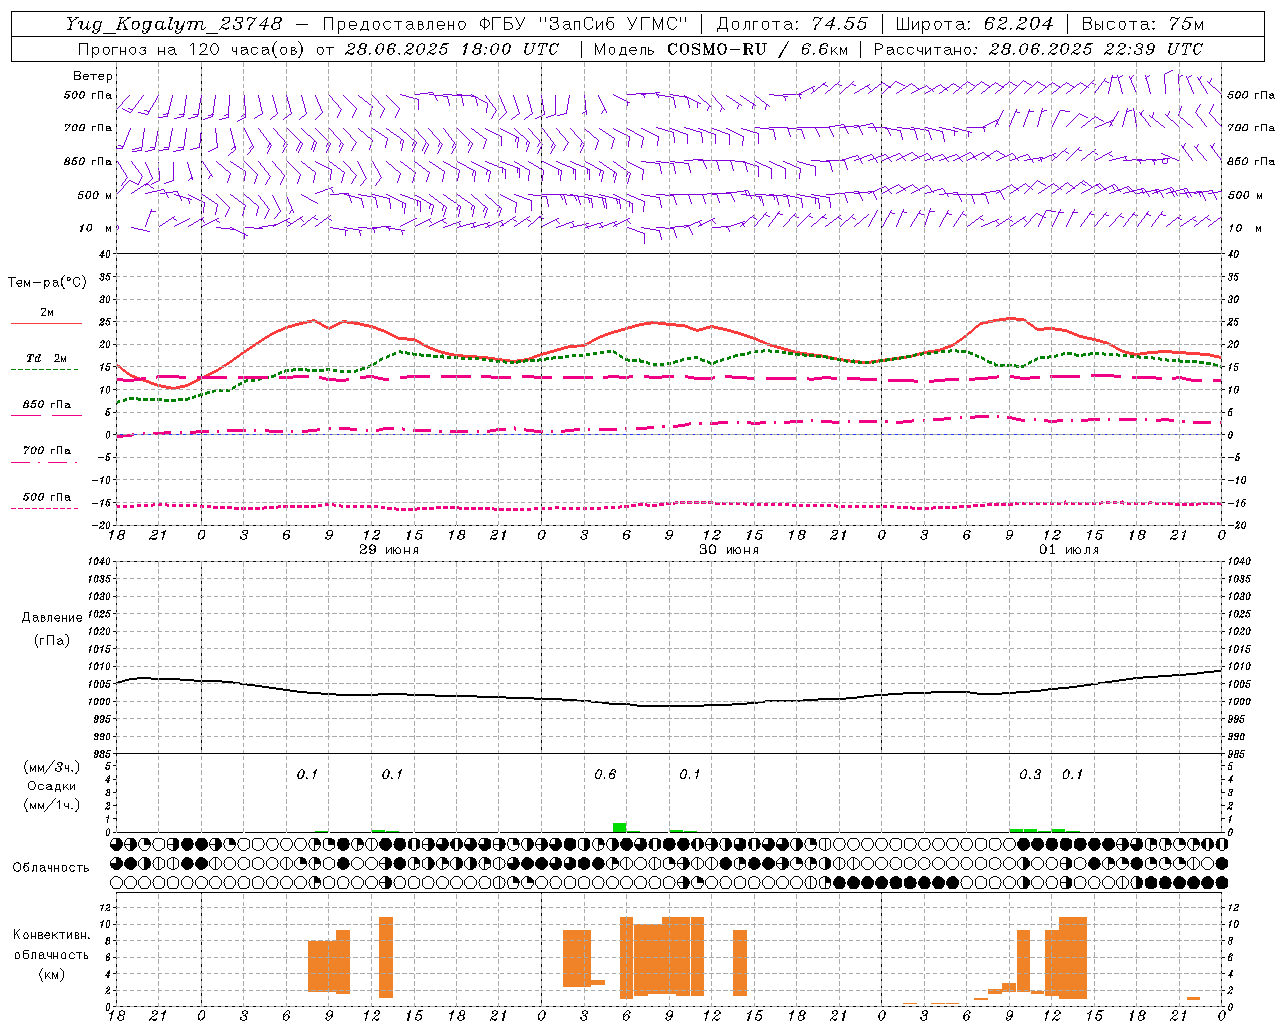The height and width of the screenshot is (1024, 1280).
Task: Click the '2м' temperature legend label
Action: 47,313
